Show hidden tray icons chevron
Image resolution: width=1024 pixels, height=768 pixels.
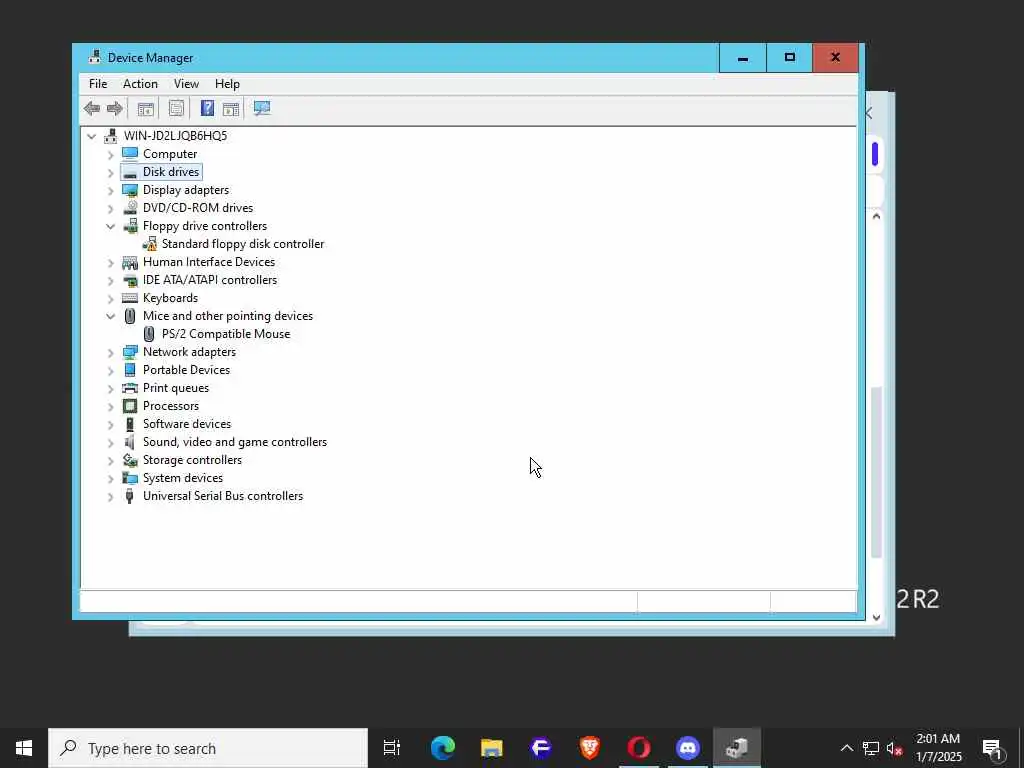coord(846,748)
